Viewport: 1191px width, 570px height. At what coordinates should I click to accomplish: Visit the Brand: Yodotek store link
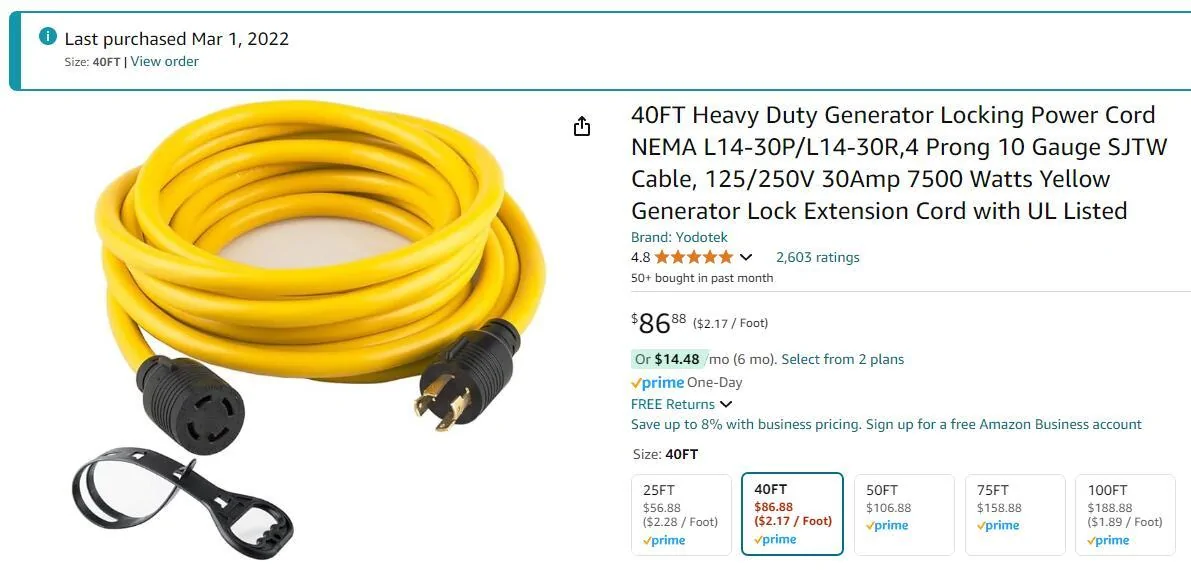pos(679,237)
